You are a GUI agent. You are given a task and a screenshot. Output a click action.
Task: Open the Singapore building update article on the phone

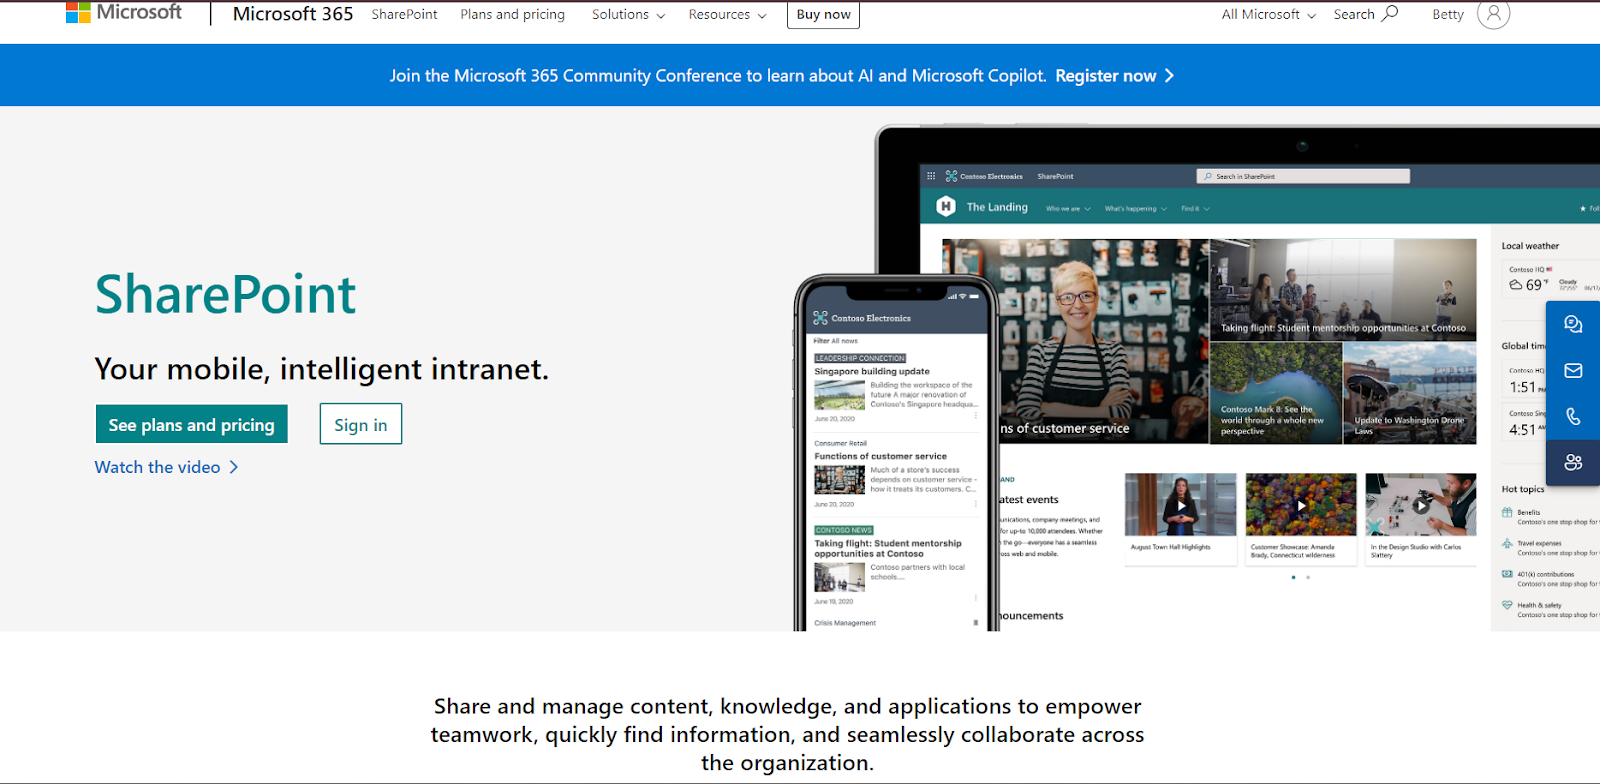coord(895,388)
